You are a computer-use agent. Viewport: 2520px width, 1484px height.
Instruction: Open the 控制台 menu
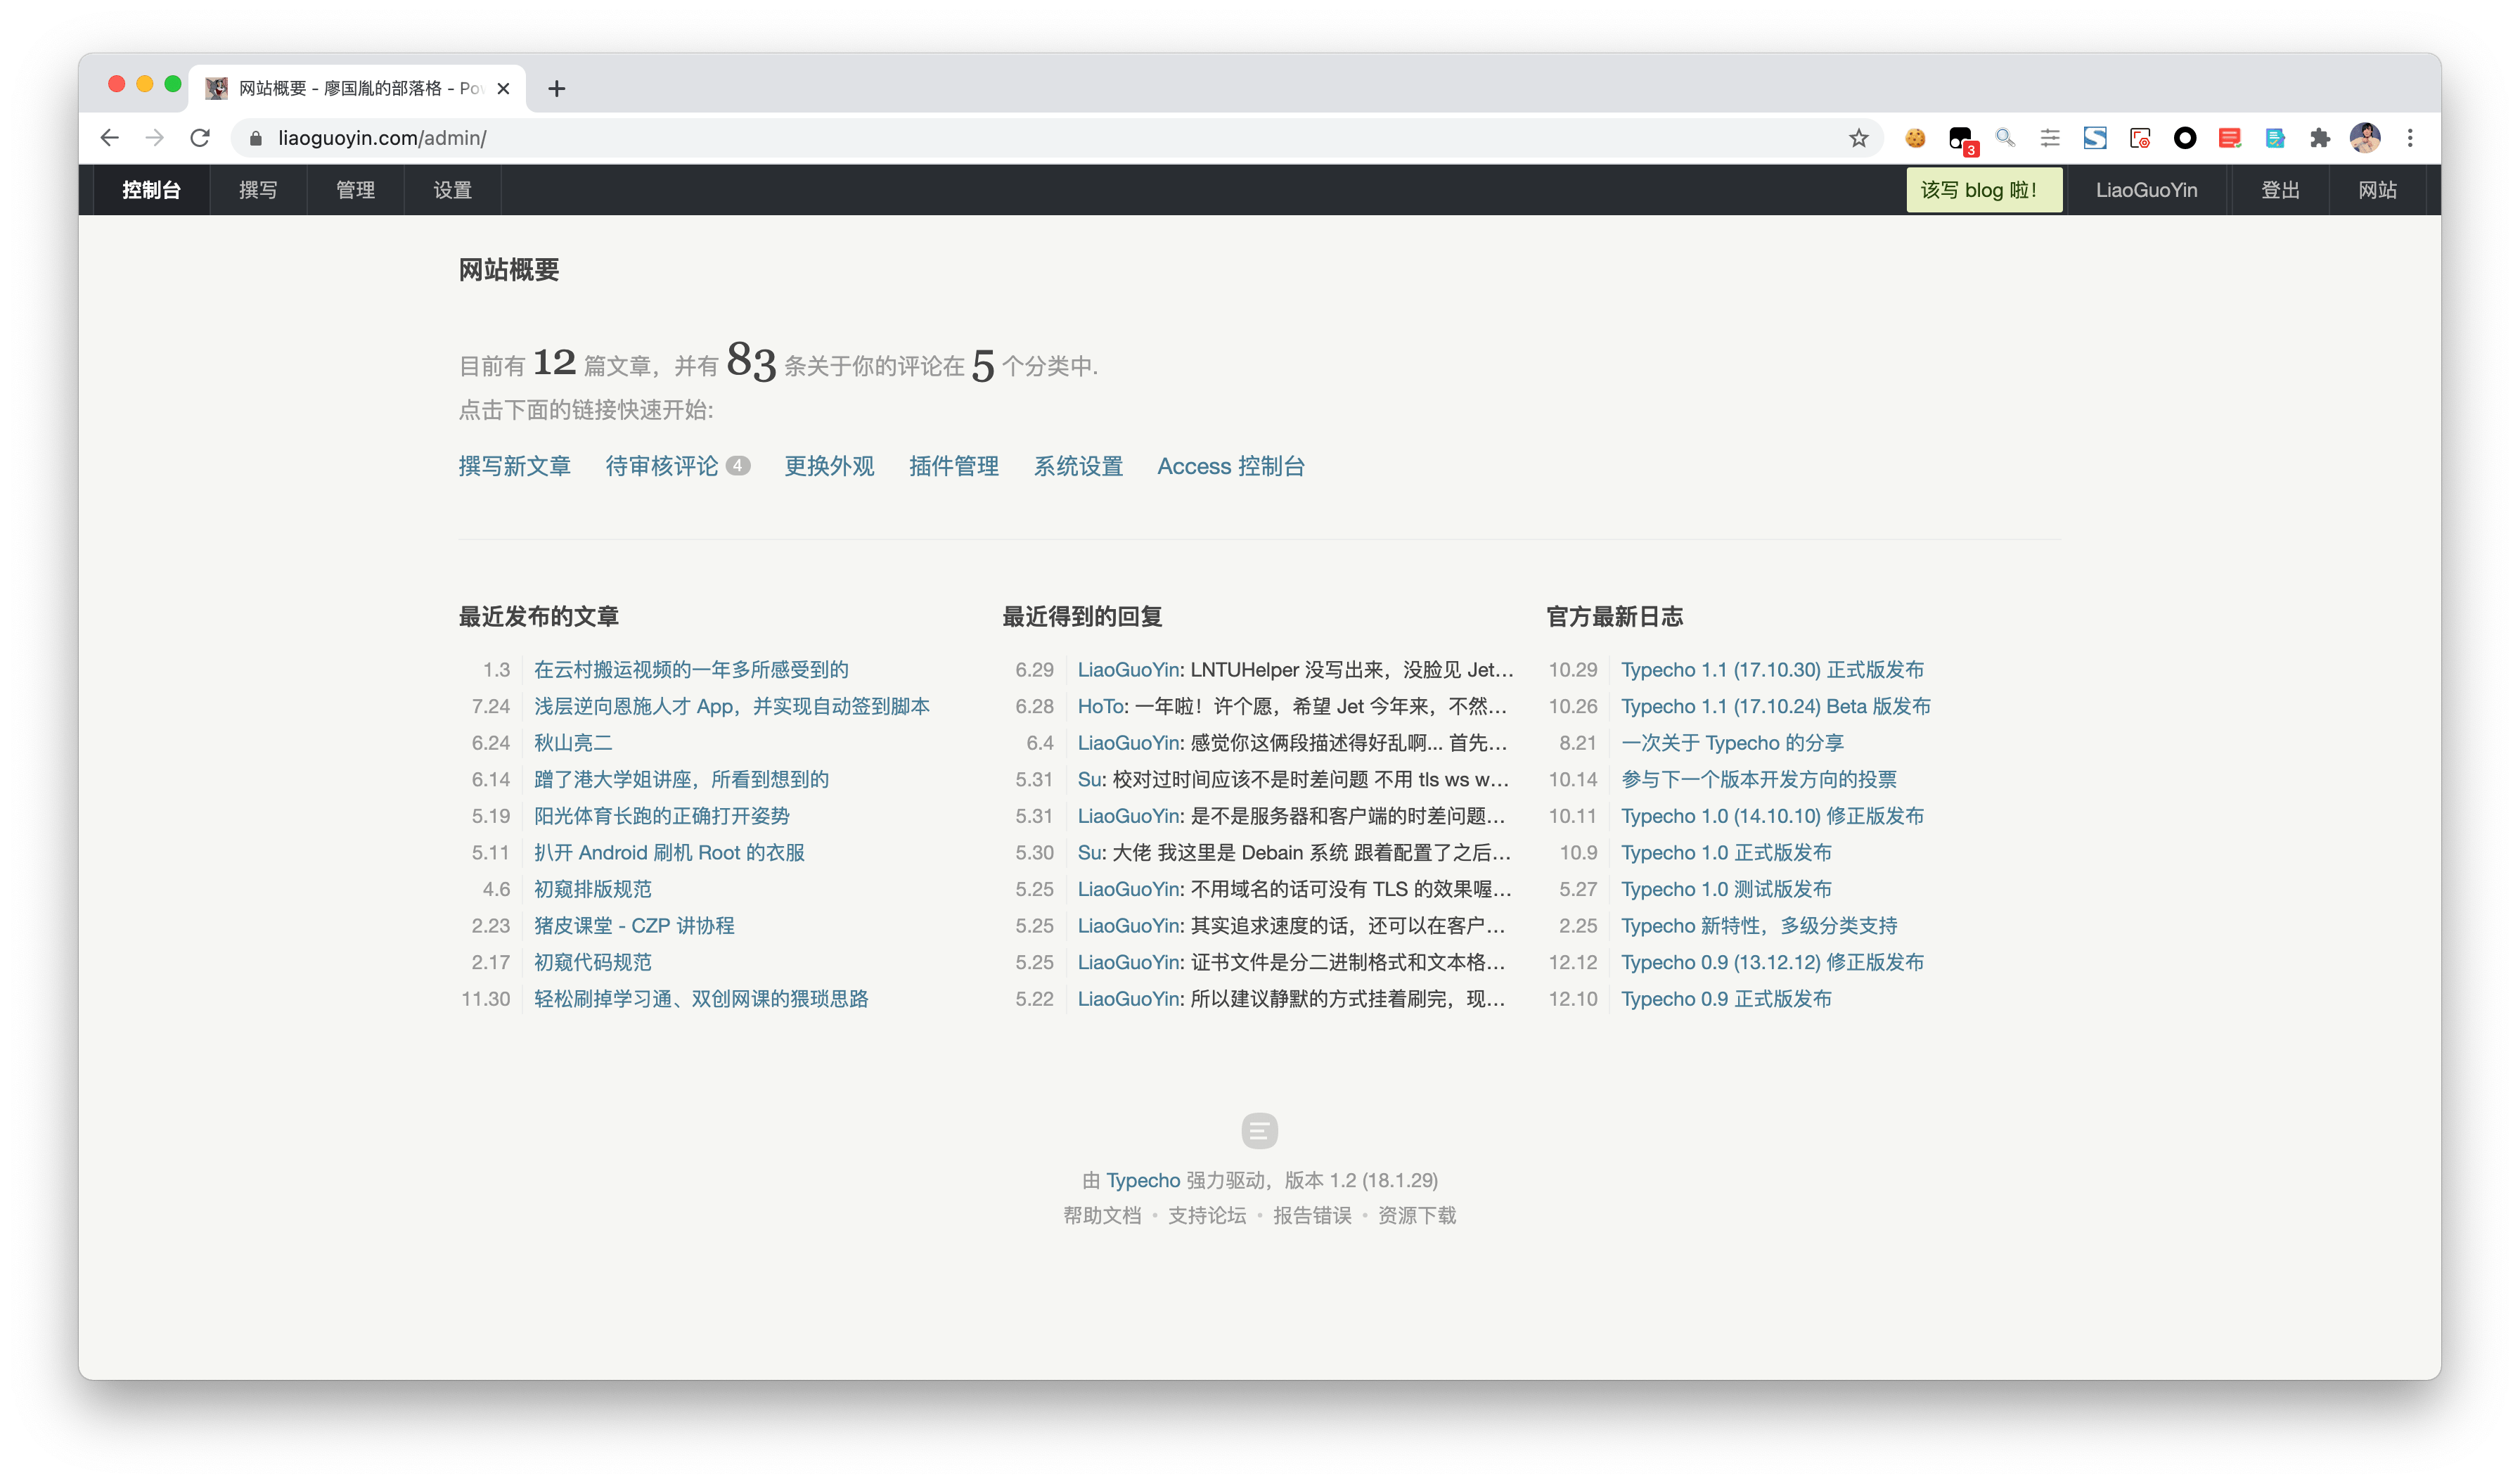click(151, 190)
